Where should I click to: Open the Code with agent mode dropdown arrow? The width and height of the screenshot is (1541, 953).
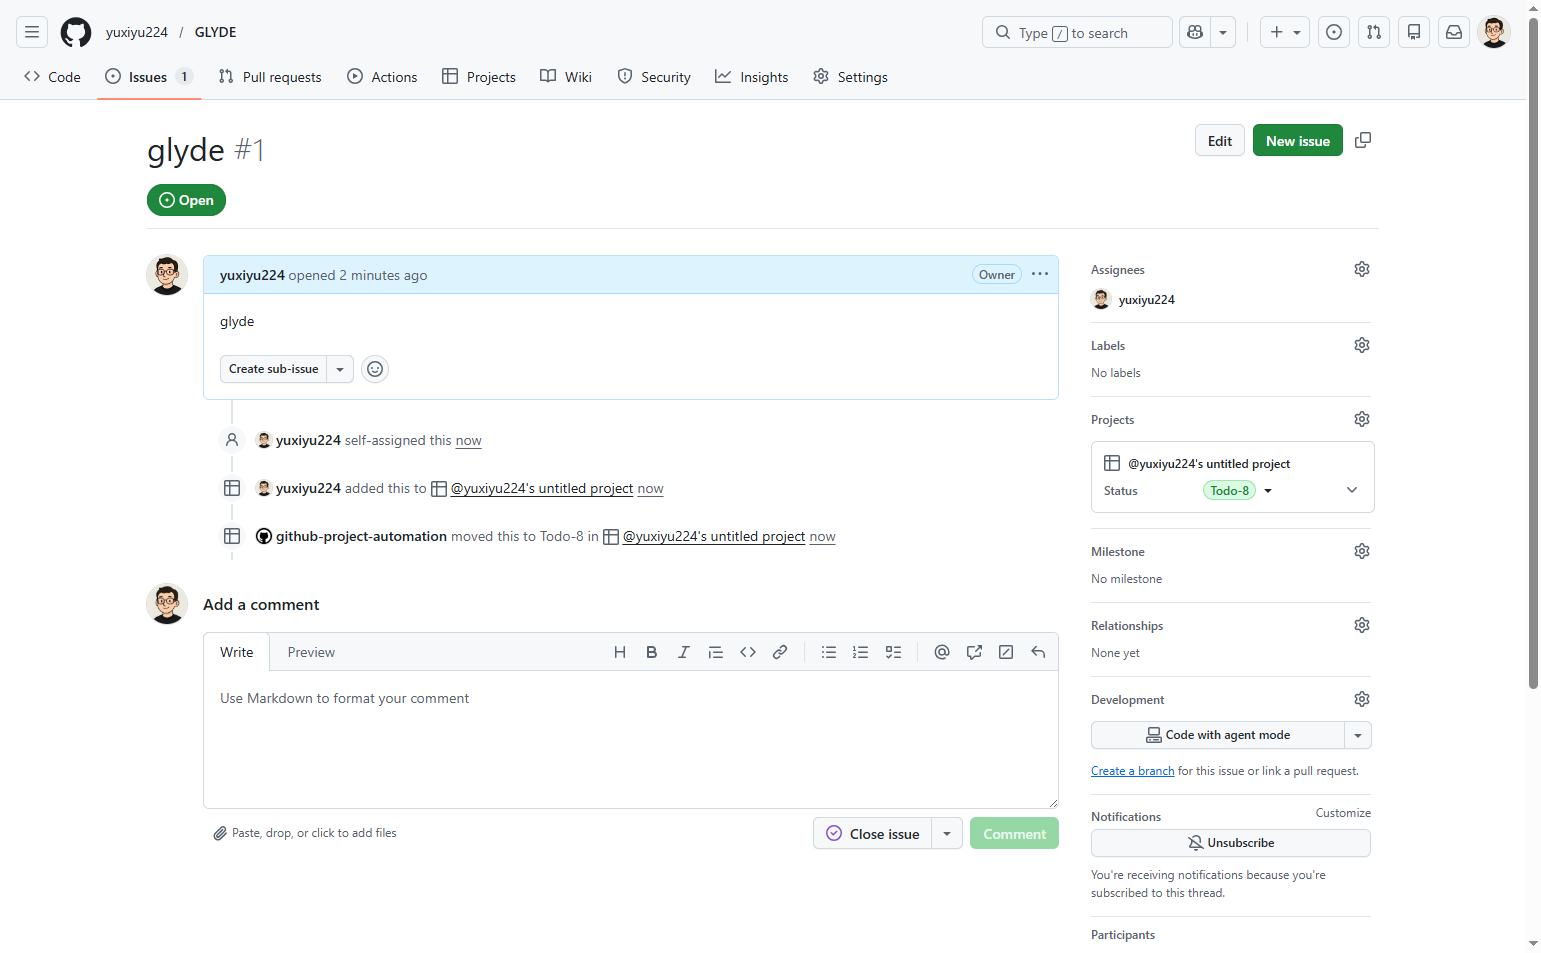point(1358,735)
